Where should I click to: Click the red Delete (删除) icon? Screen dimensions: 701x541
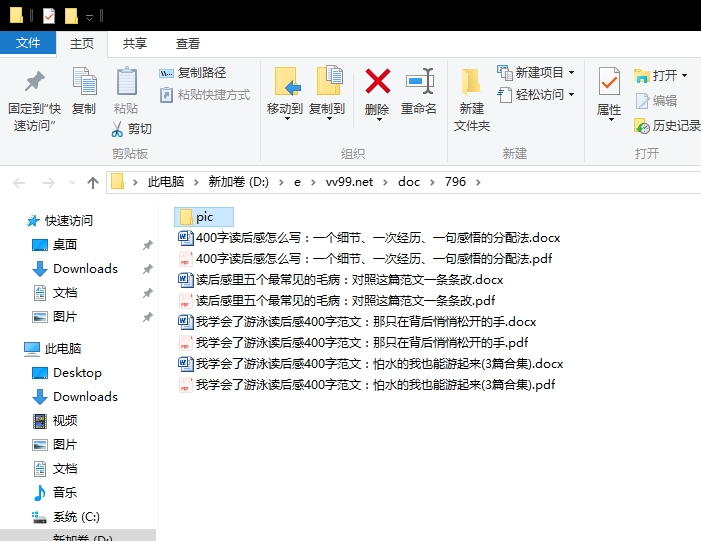(x=378, y=81)
